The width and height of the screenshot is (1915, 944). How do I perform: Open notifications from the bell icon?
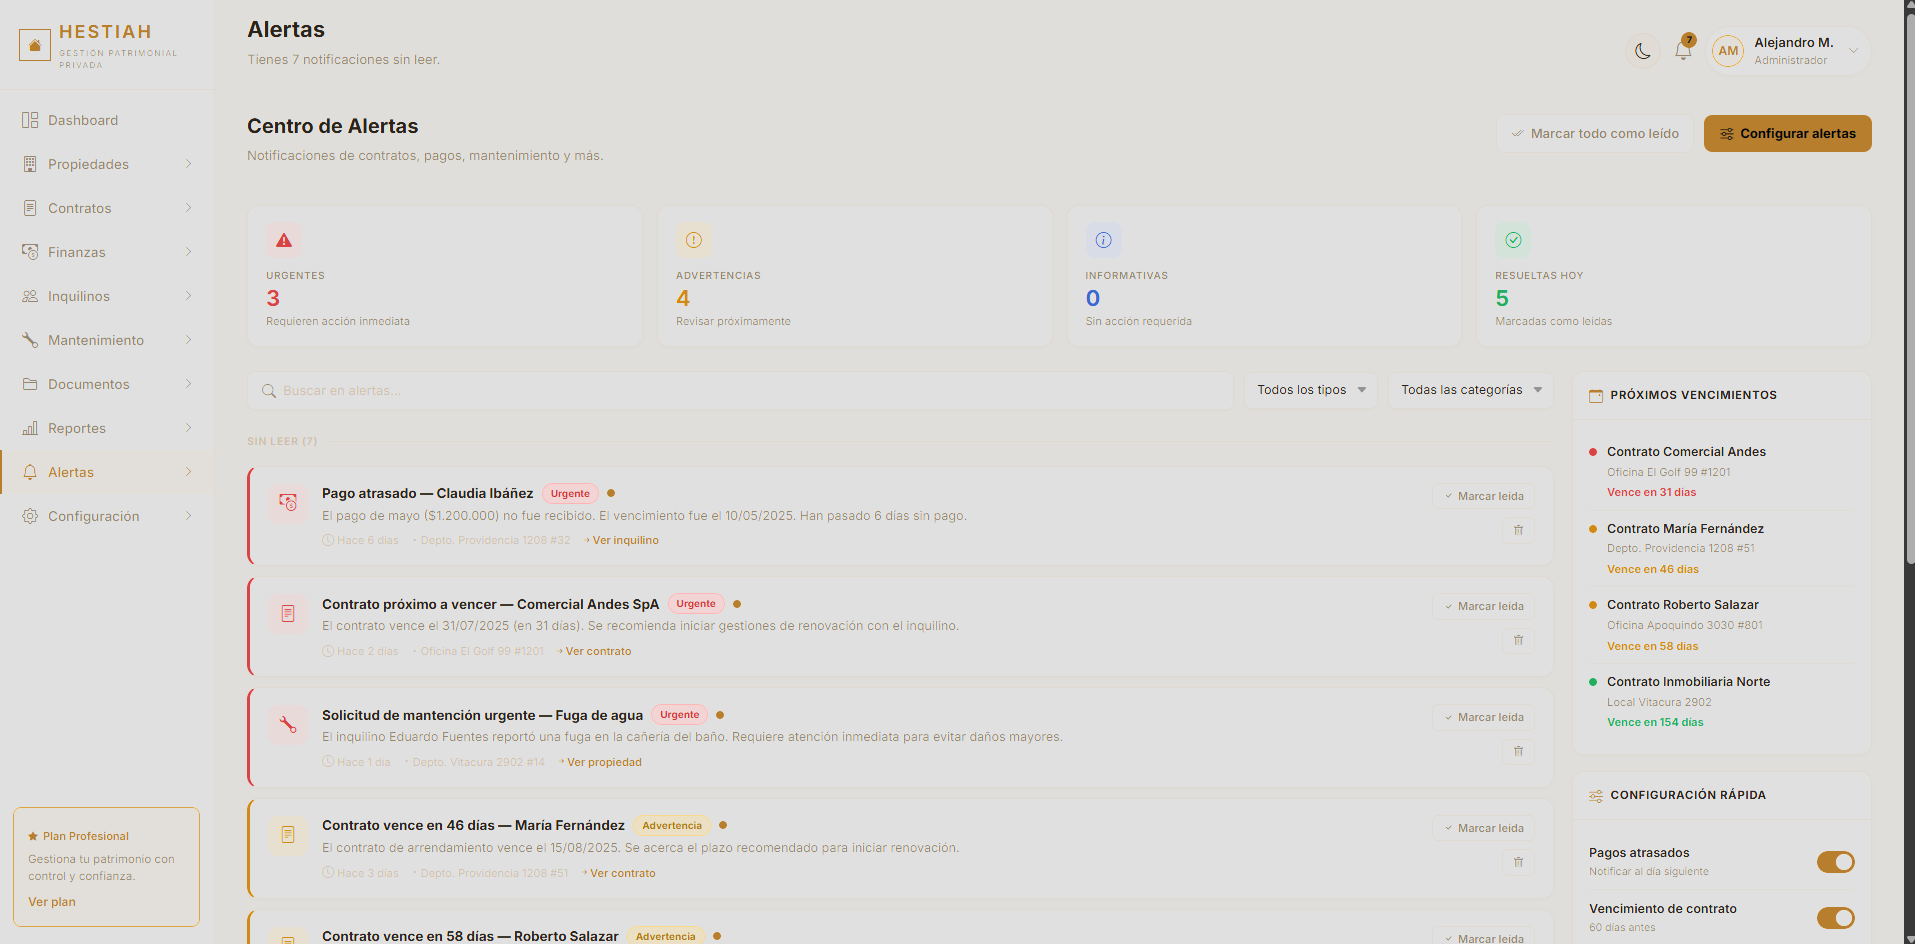(1684, 51)
